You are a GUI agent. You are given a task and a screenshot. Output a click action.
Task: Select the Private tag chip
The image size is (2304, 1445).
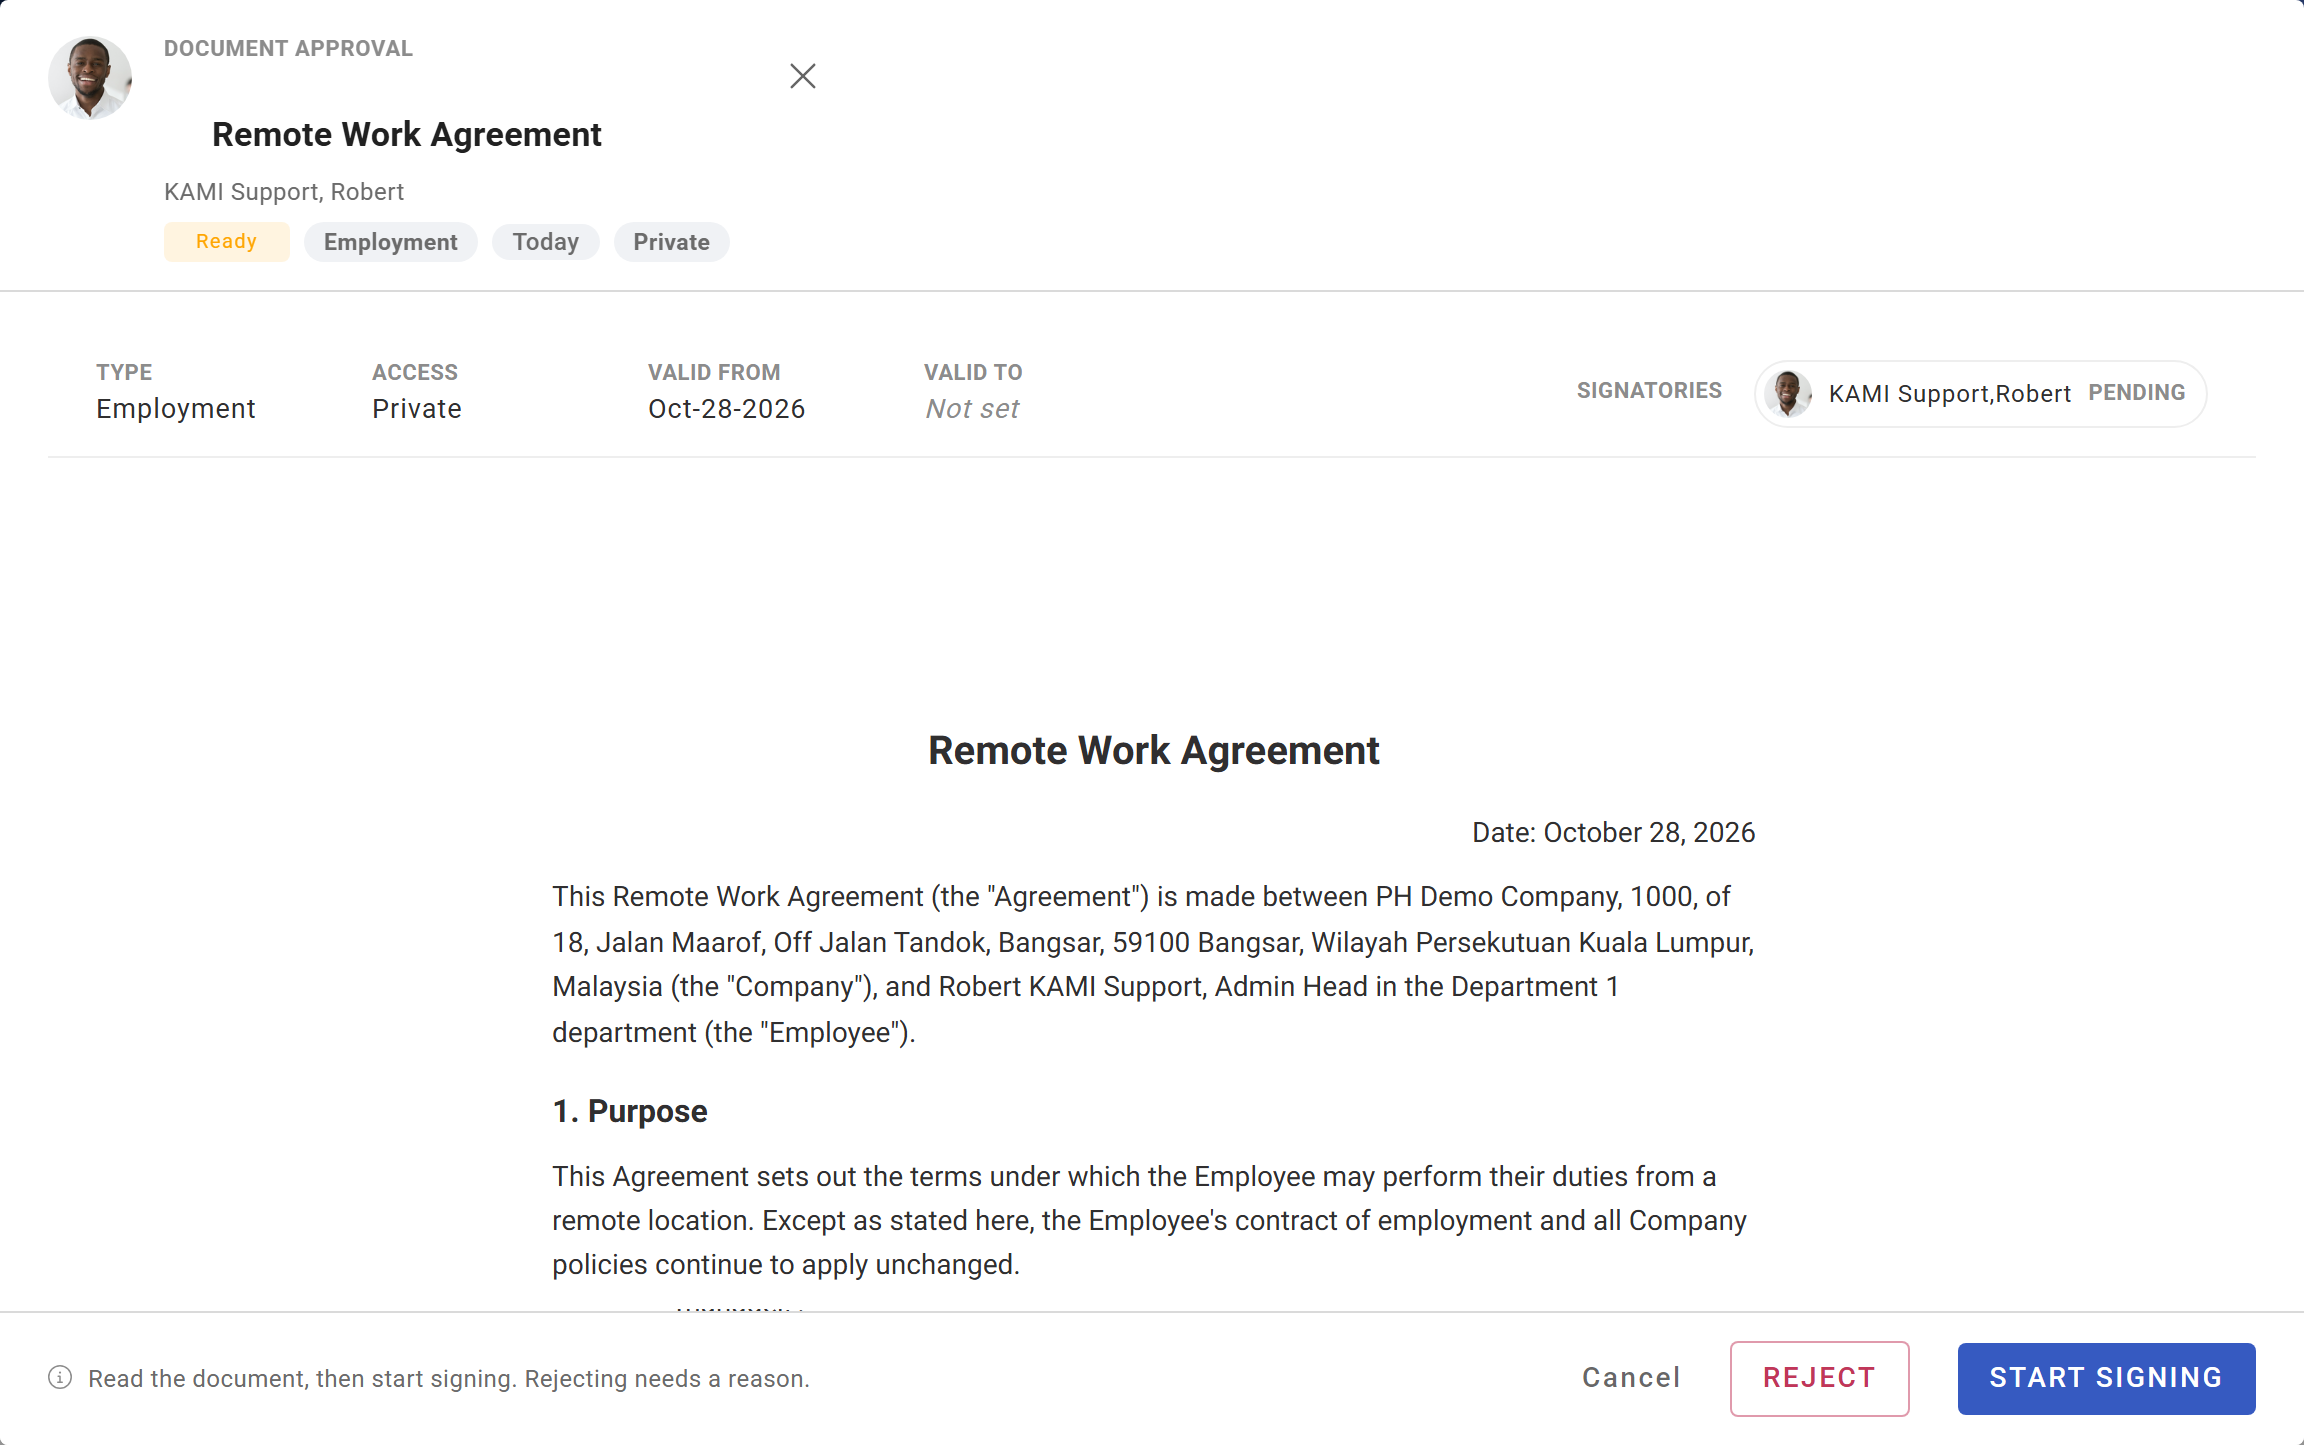tap(672, 242)
